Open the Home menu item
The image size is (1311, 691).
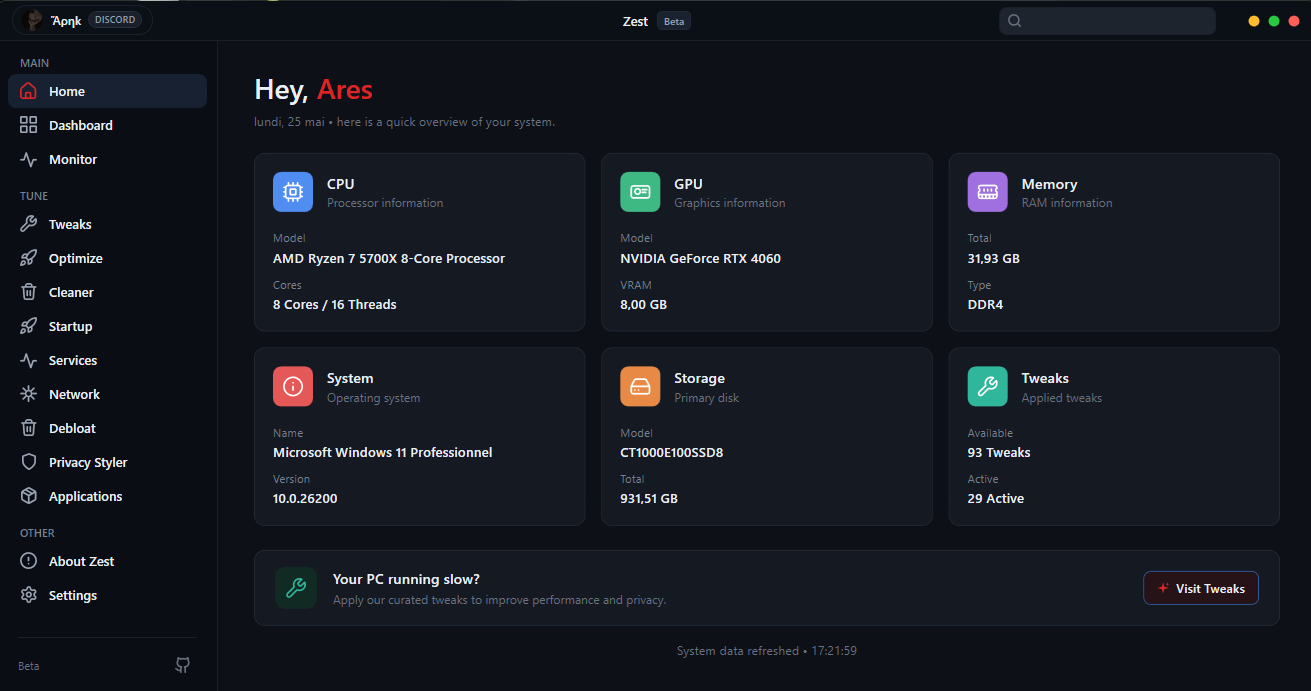click(108, 91)
